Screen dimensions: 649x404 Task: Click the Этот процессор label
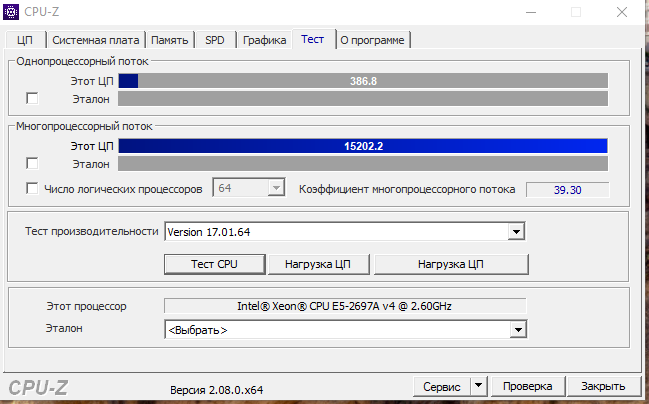86,306
